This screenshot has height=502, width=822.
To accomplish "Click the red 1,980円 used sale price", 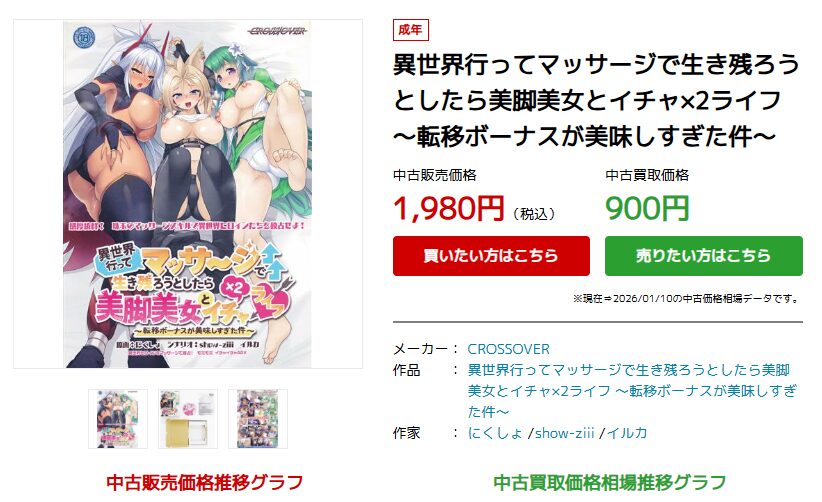I will pos(449,208).
